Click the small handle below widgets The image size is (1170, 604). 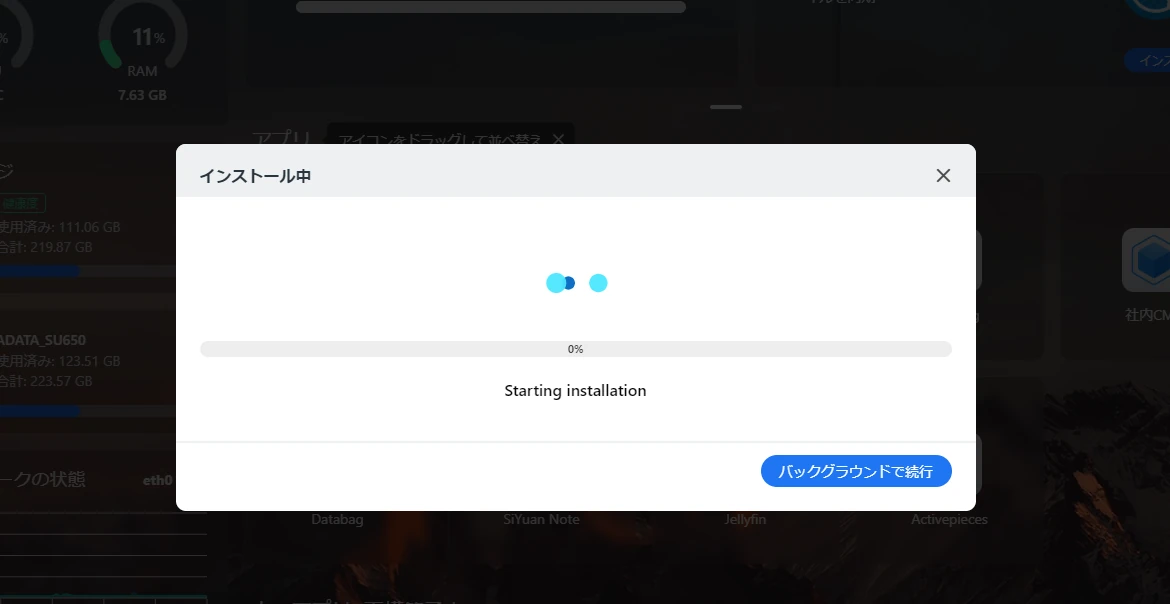pos(726,107)
